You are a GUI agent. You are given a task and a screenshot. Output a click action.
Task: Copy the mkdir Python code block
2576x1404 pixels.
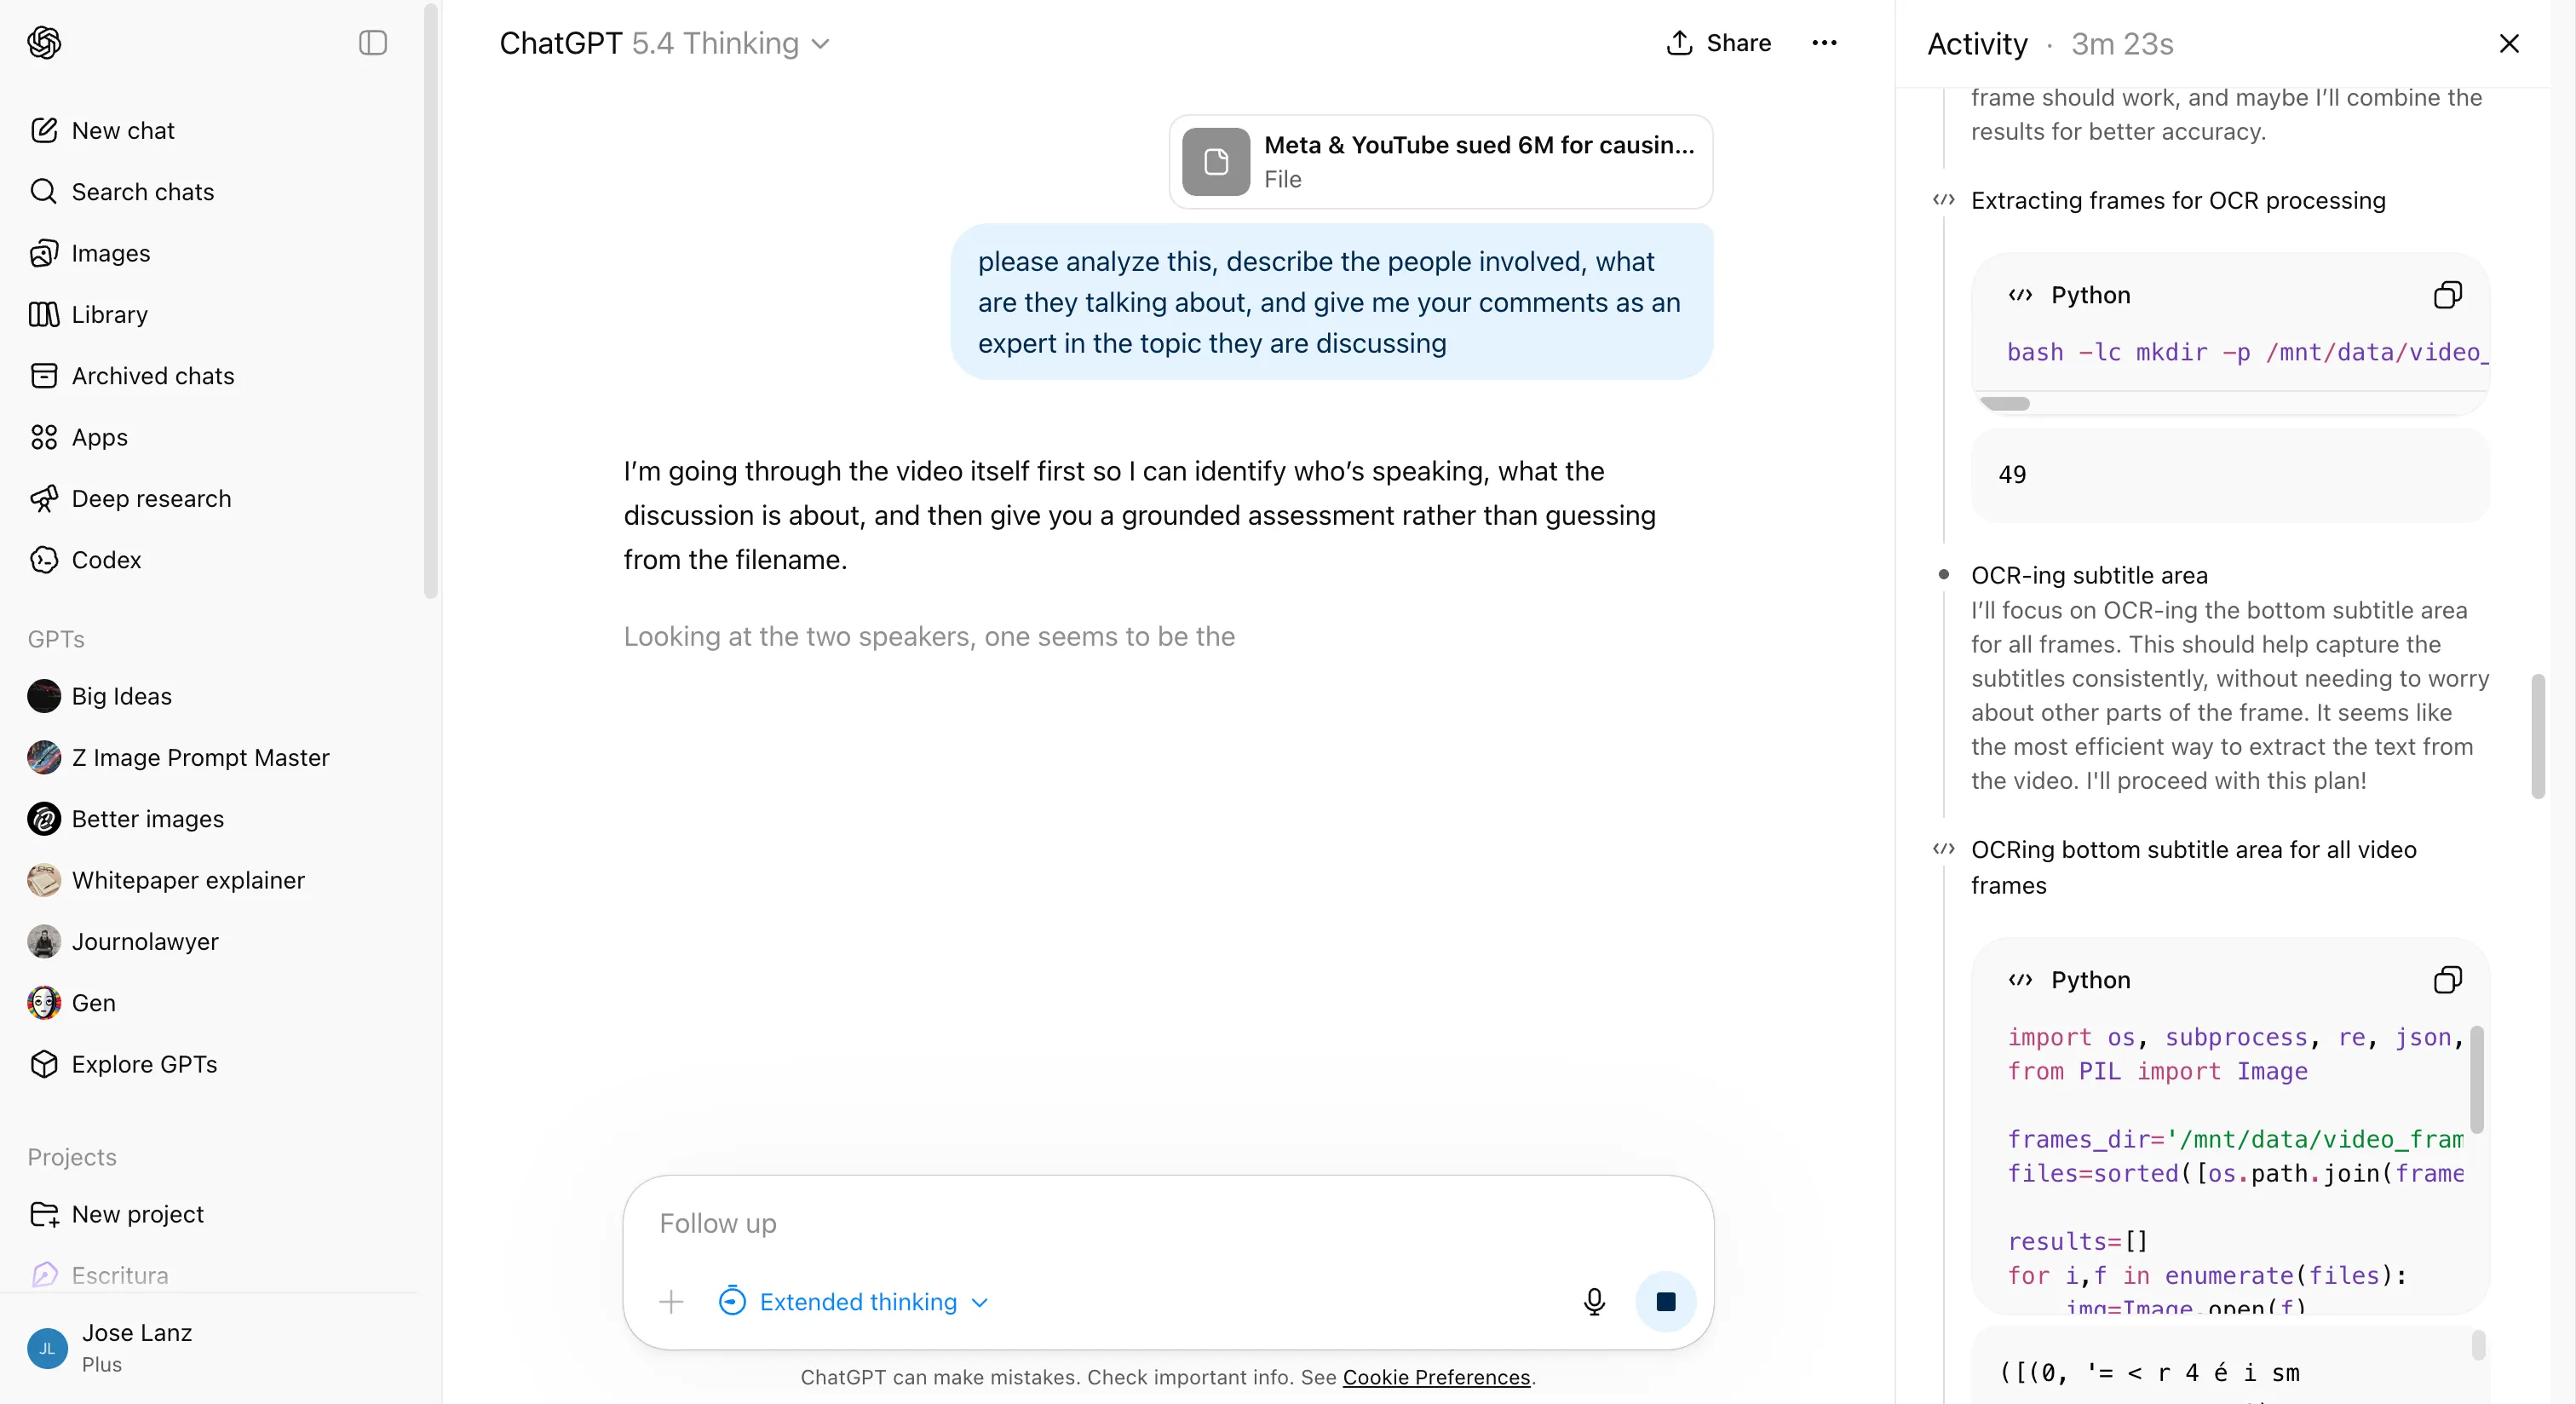(2447, 295)
